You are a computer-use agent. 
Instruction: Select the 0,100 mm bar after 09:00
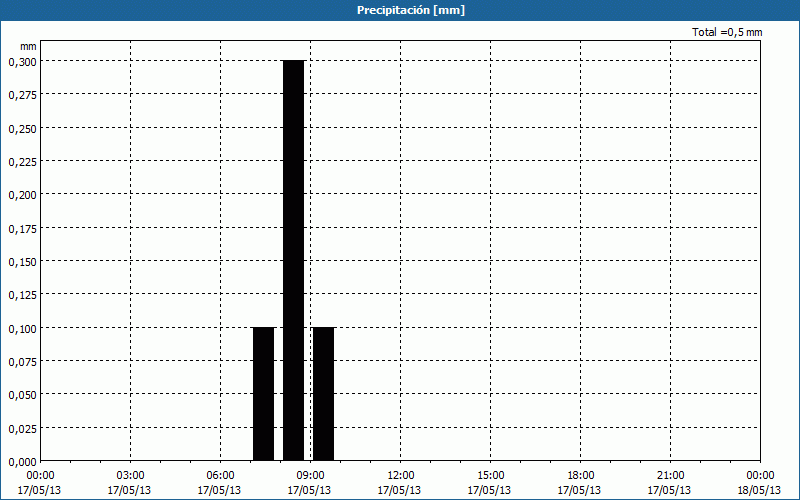(323, 394)
